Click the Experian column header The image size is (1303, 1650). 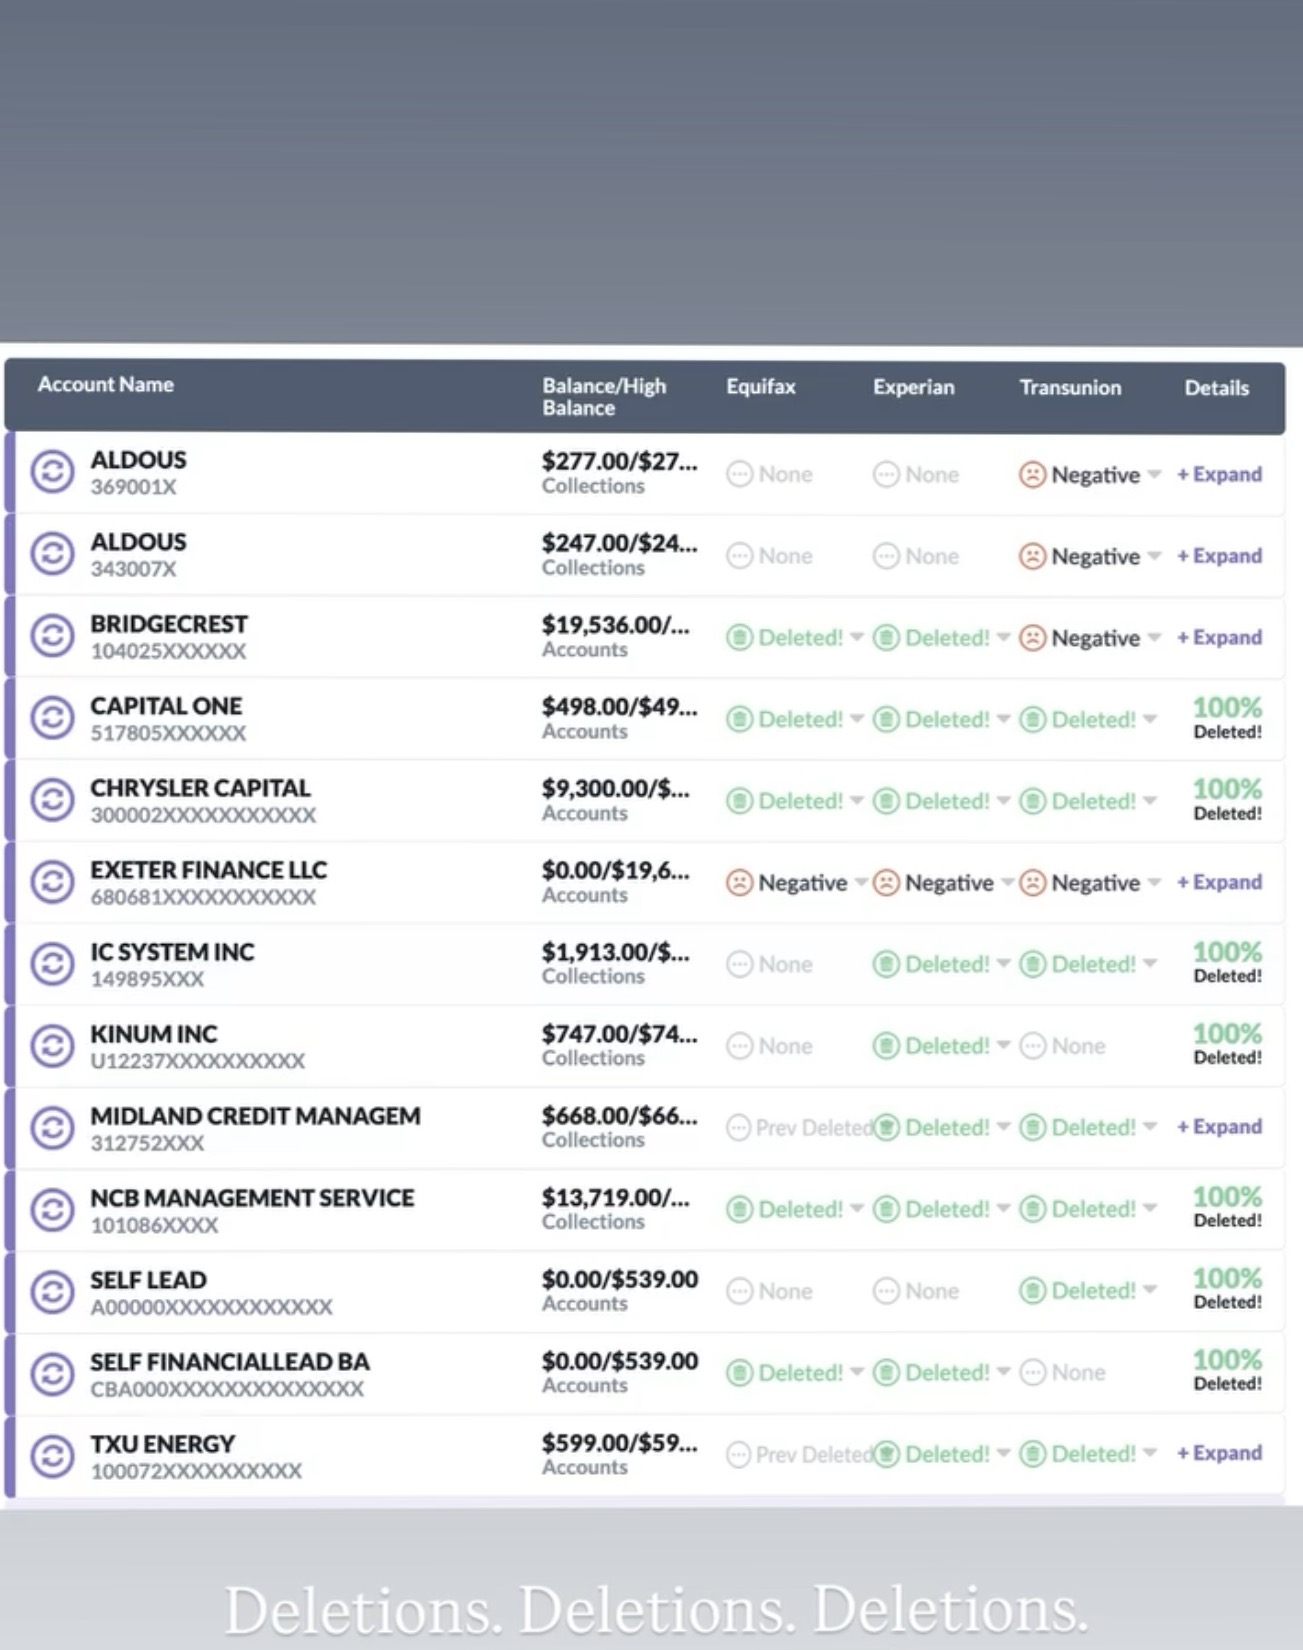914,387
